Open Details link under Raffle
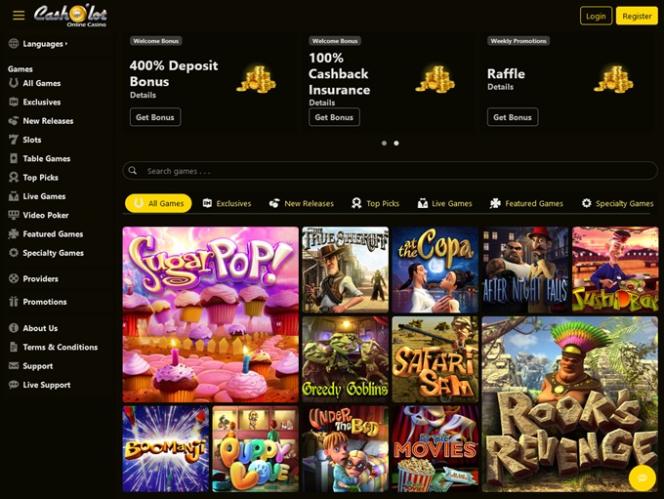Image resolution: width=664 pixels, height=499 pixels. (500, 87)
